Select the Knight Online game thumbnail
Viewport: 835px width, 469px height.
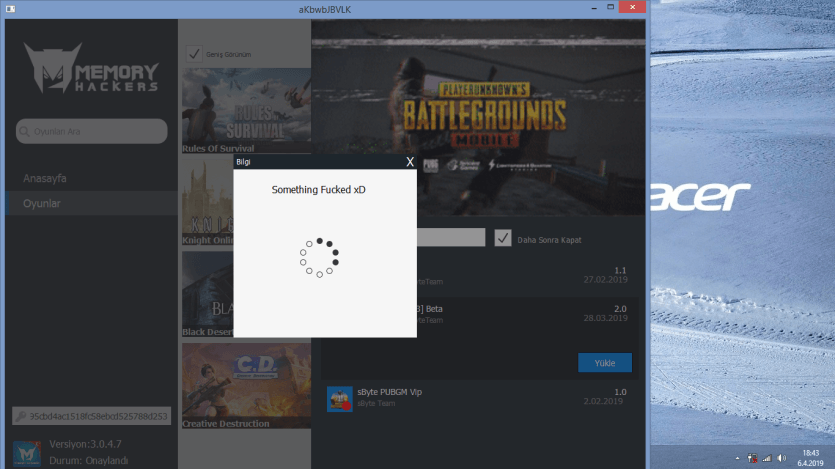[x=208, y=201]
